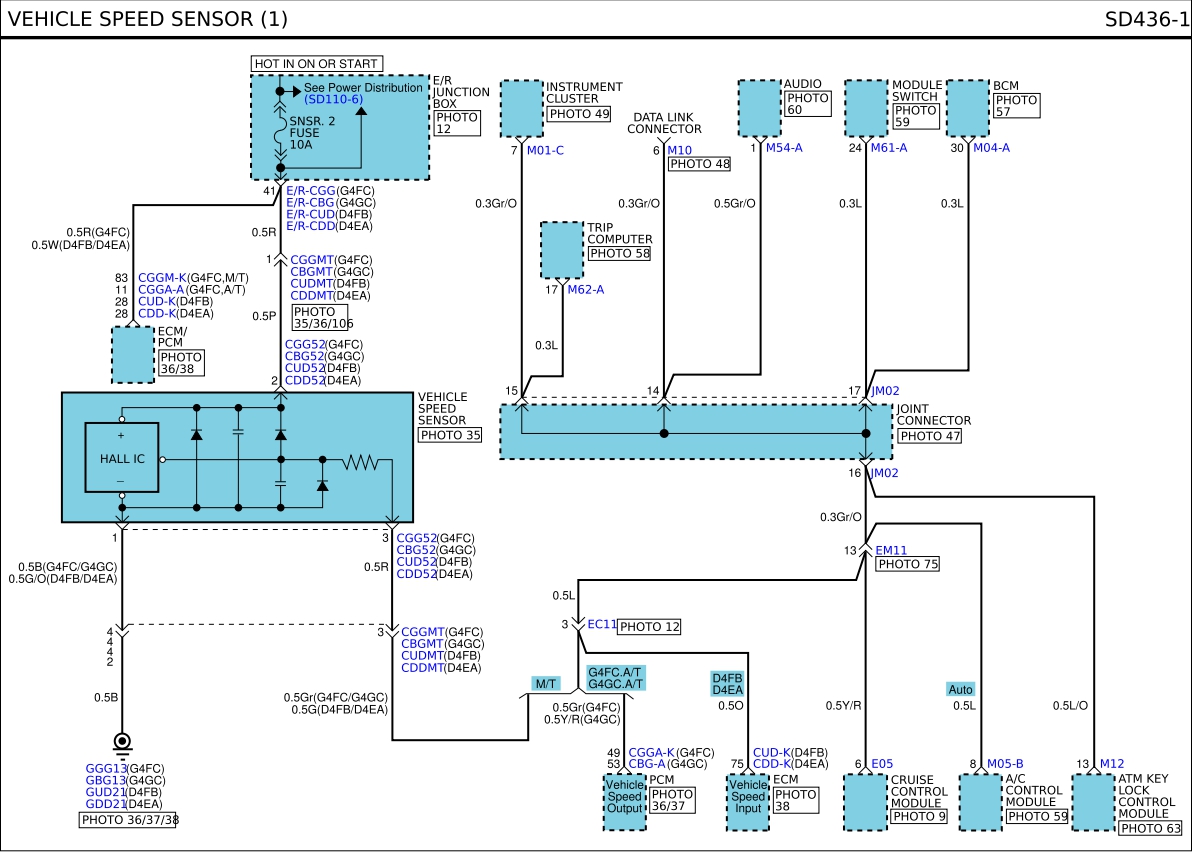Click the "CRUISE CONTROL MODULE" label
This screenshot has height=852, width=1192.
click(919, 791)
